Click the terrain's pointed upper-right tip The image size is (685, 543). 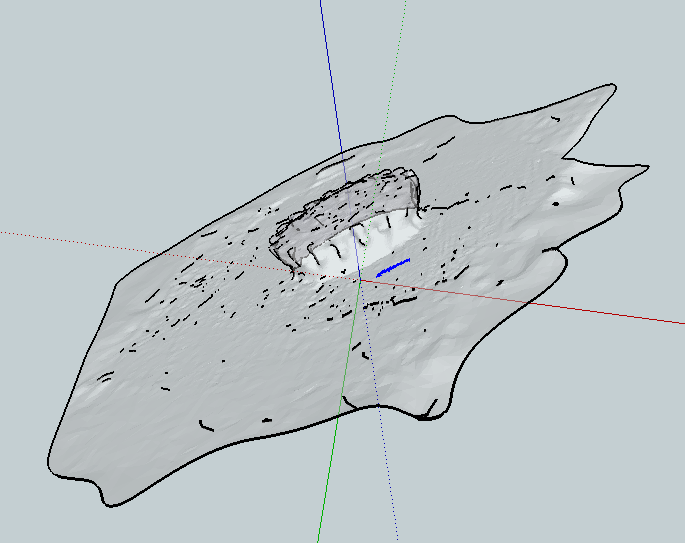[x=609, y=88]
